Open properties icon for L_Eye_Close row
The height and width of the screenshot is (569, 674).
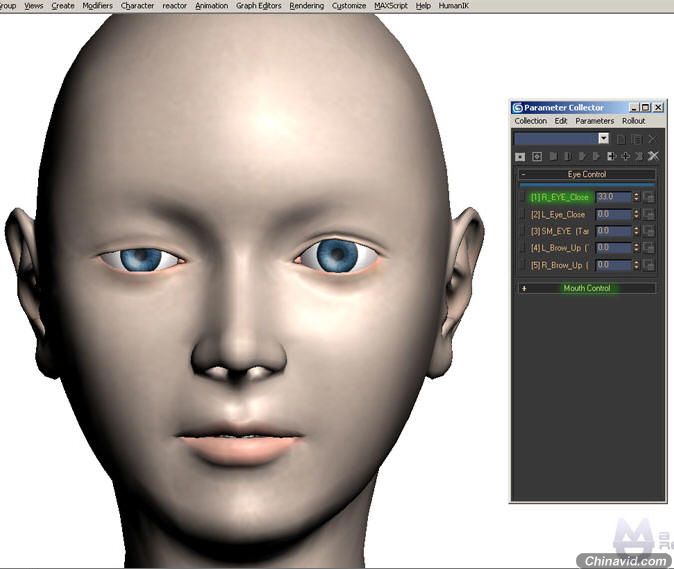click(648, 214)
